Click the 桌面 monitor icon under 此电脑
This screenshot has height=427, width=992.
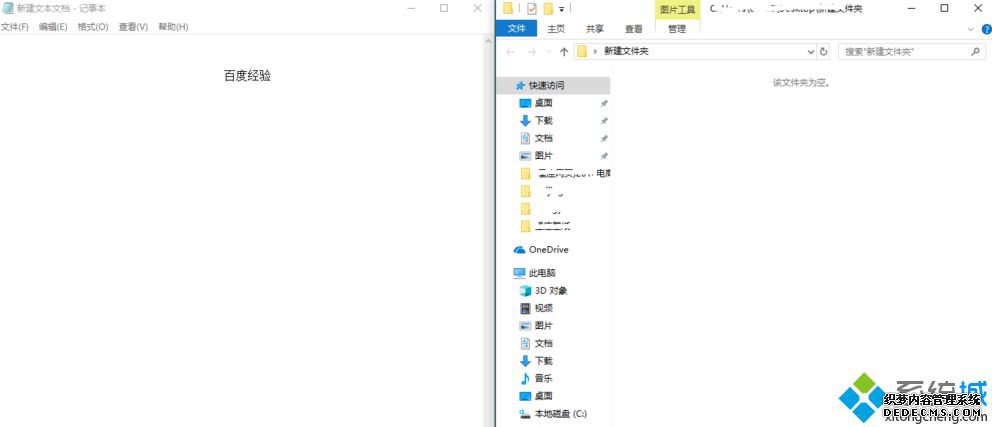click(524, 396)
